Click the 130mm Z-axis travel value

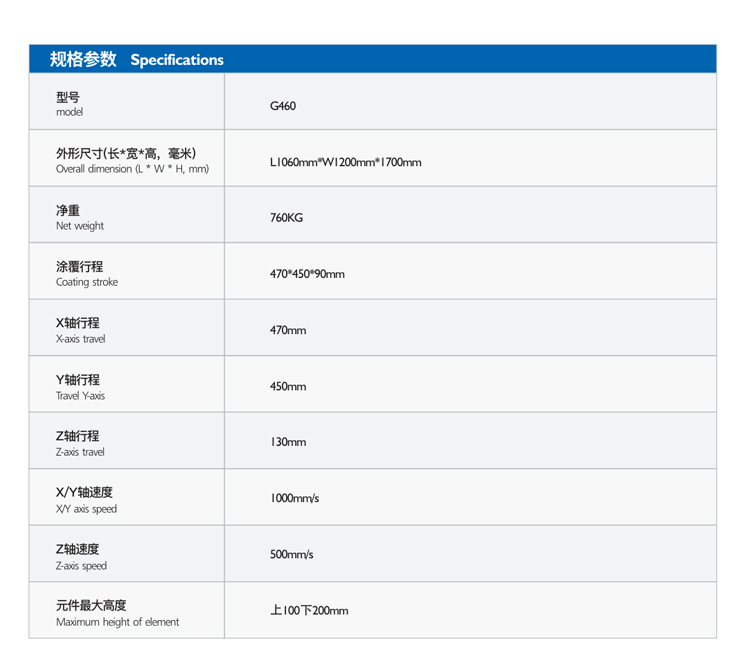(288, 443)
